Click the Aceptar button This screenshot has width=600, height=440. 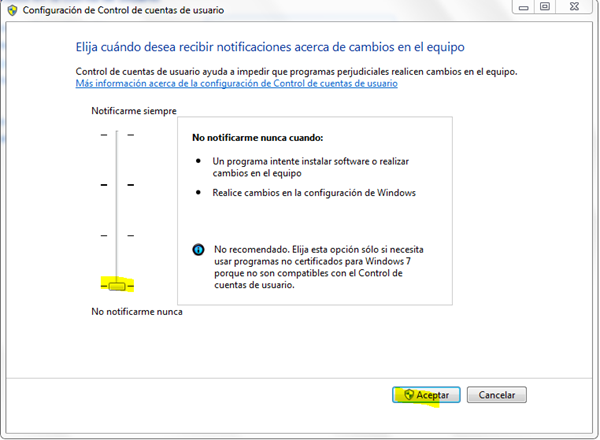(426, 395)
